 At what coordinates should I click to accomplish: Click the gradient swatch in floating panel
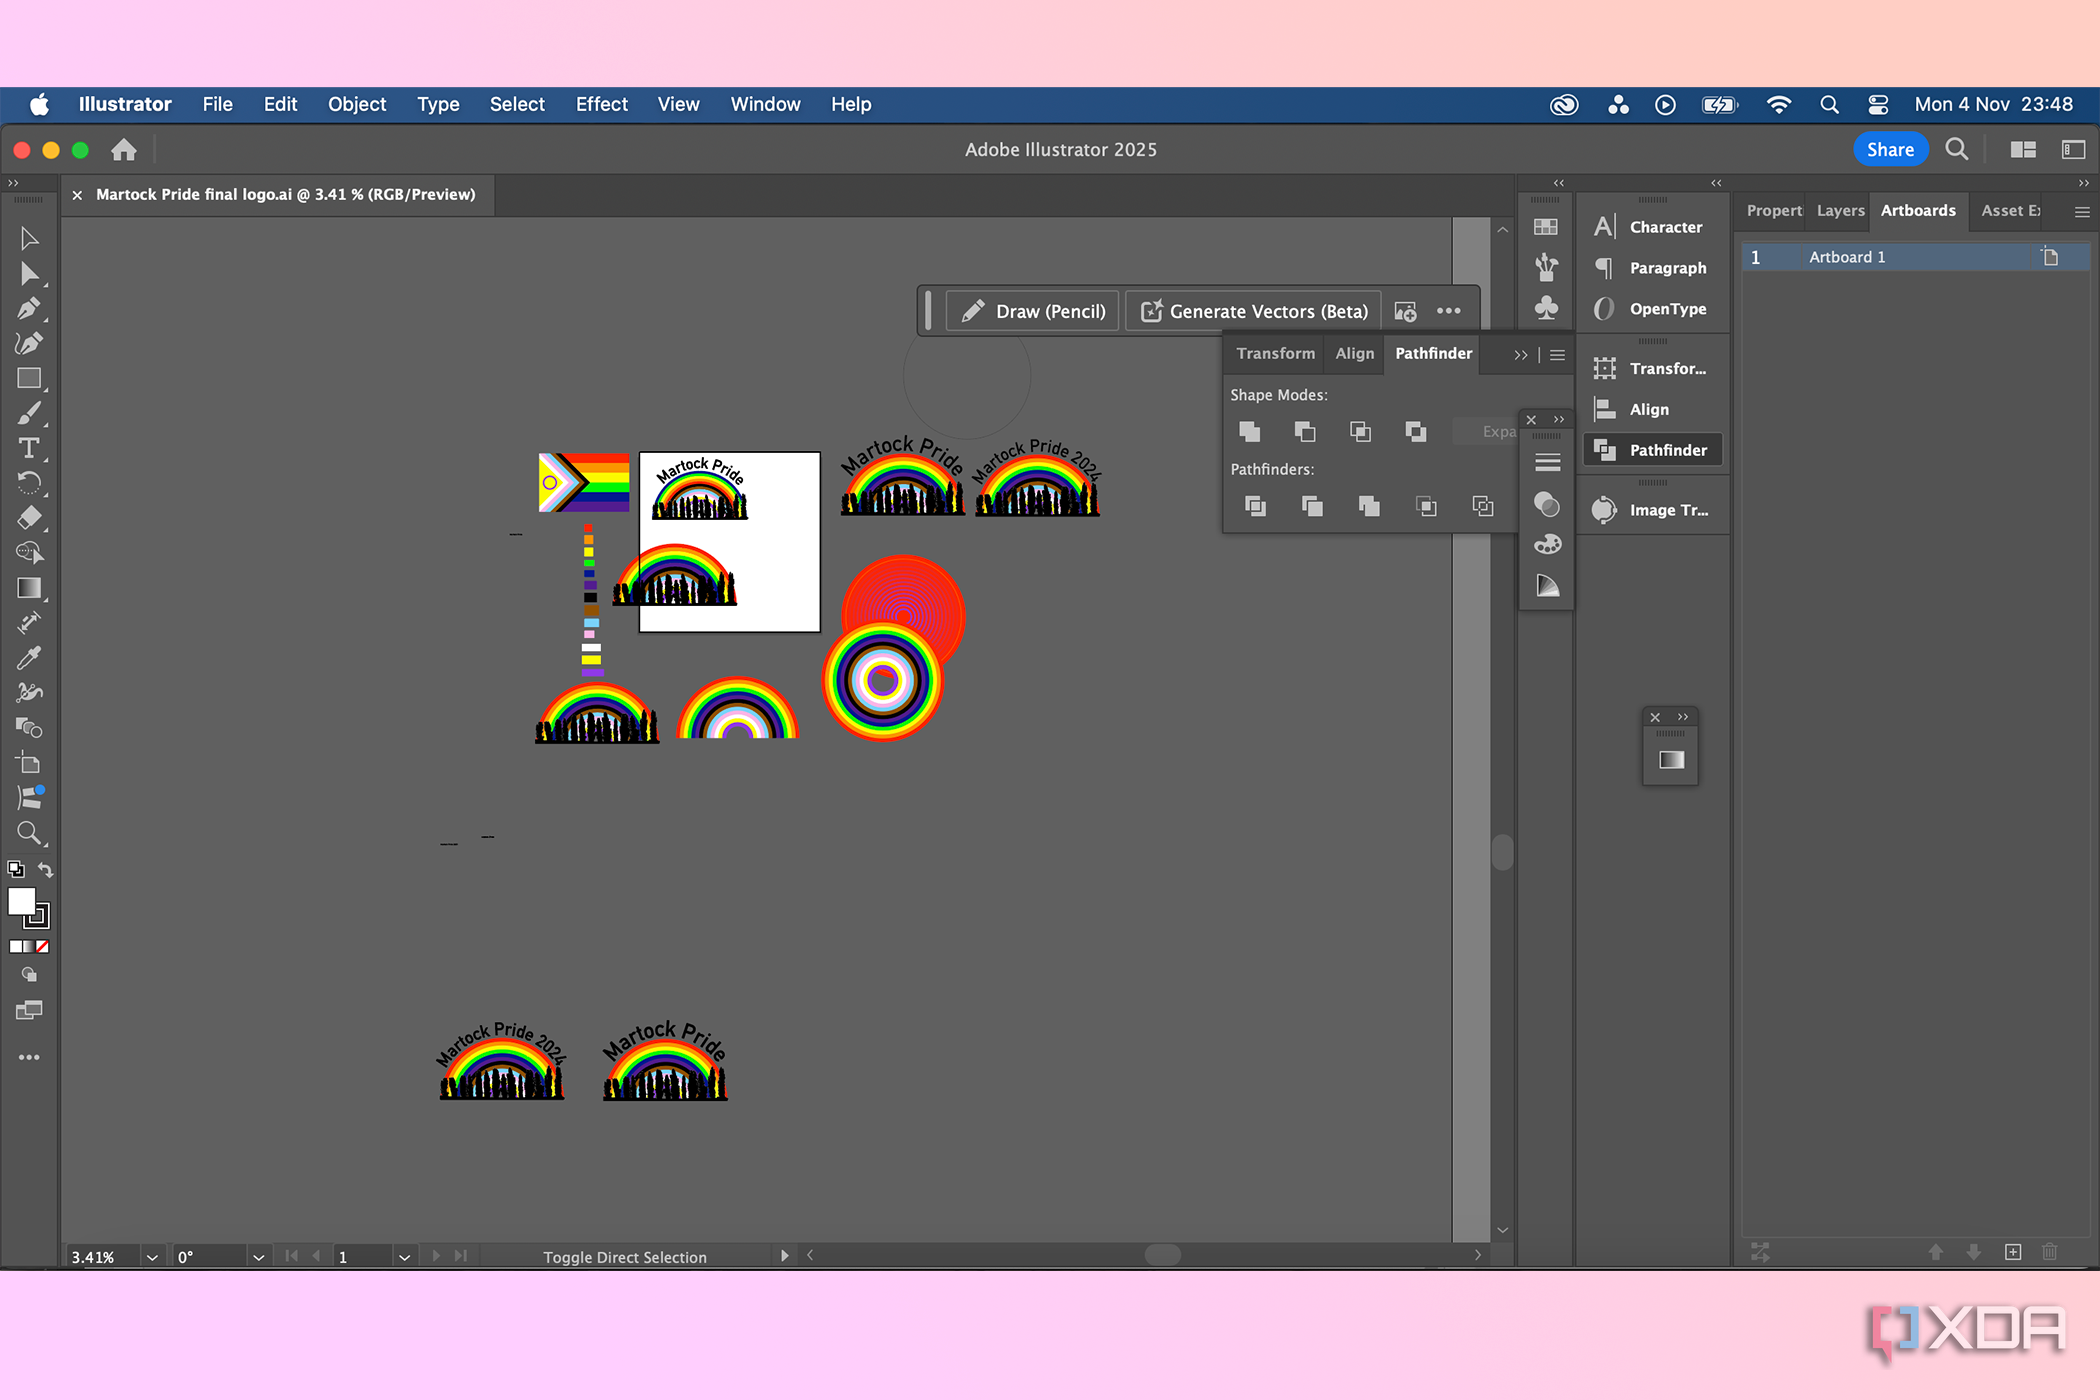coord(1671,760)
